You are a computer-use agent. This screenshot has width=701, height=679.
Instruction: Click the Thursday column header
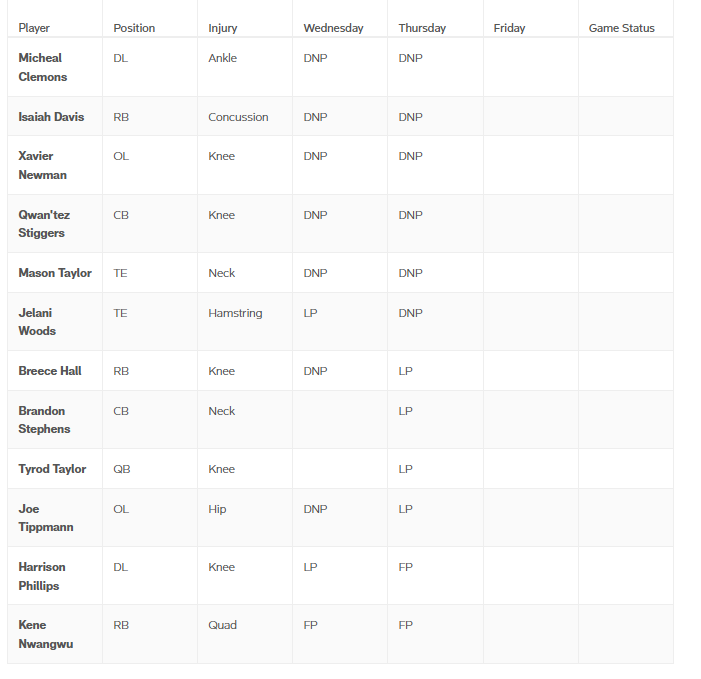point(422,28)
